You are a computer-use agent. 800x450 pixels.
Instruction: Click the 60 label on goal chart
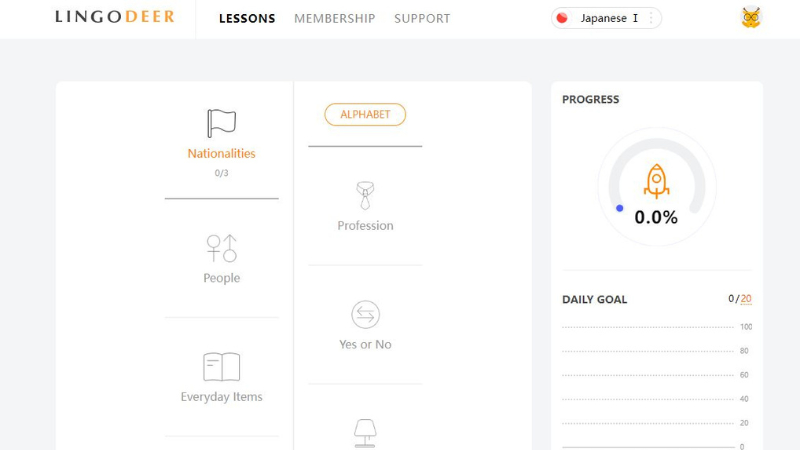click(744, 375)
